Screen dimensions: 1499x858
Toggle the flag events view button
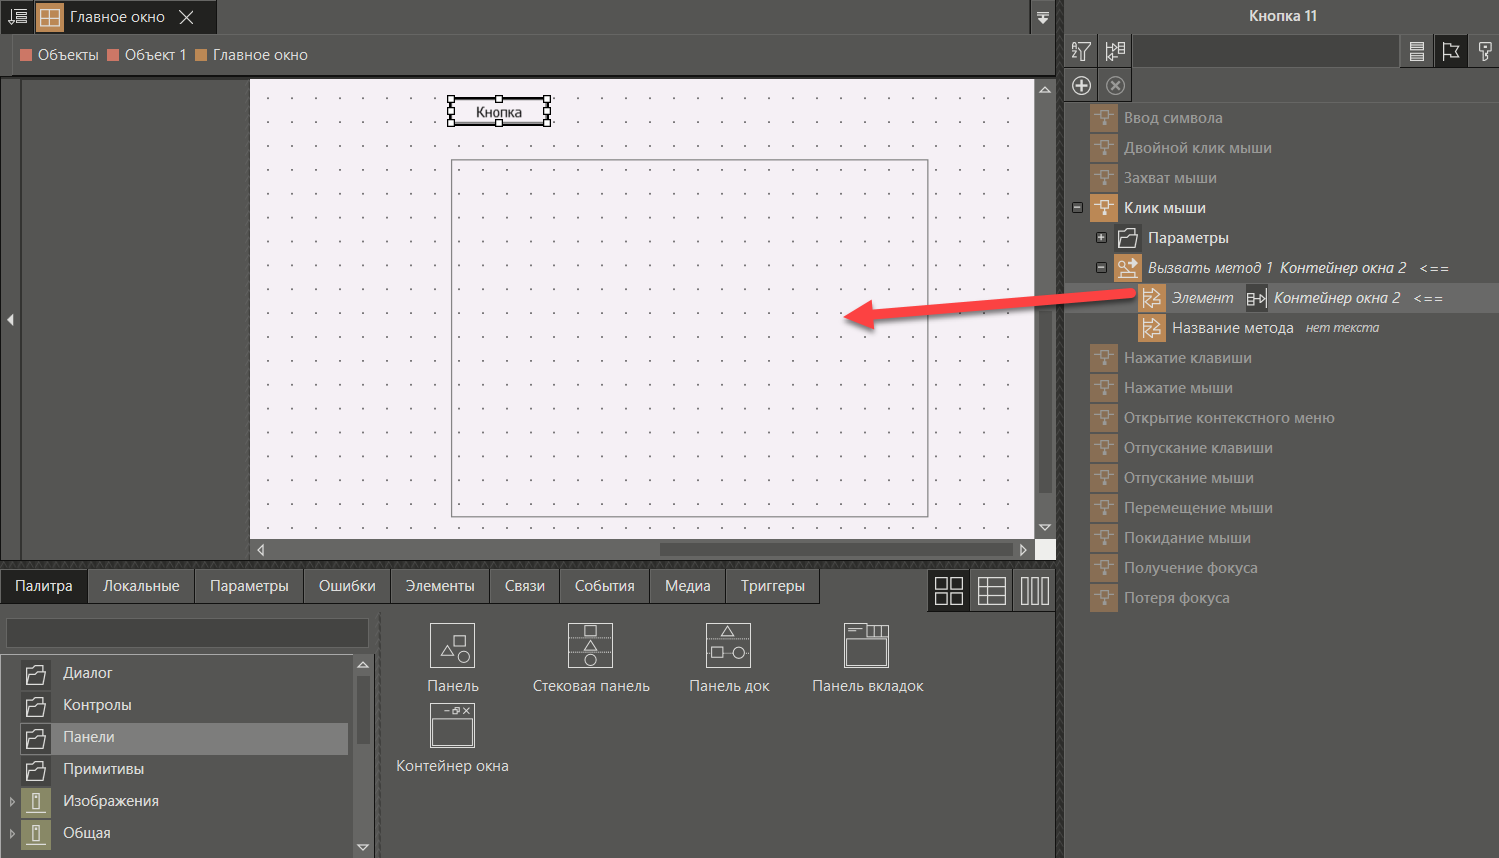pos(1451,51)
